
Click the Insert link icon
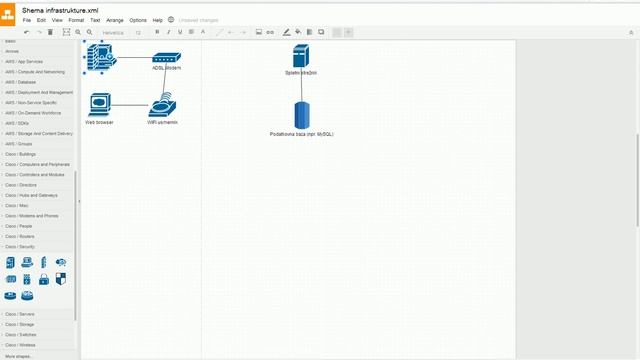270,32
